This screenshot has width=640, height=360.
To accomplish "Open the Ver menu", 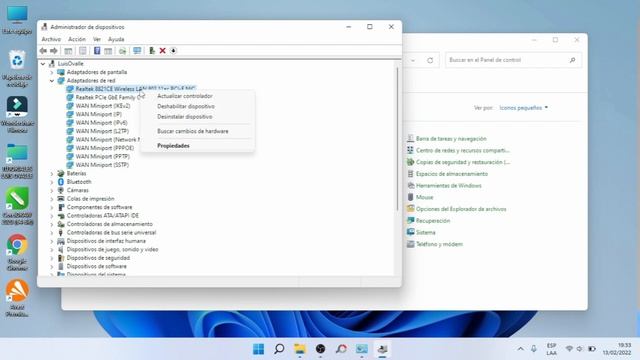I will (x=97, y=39).
